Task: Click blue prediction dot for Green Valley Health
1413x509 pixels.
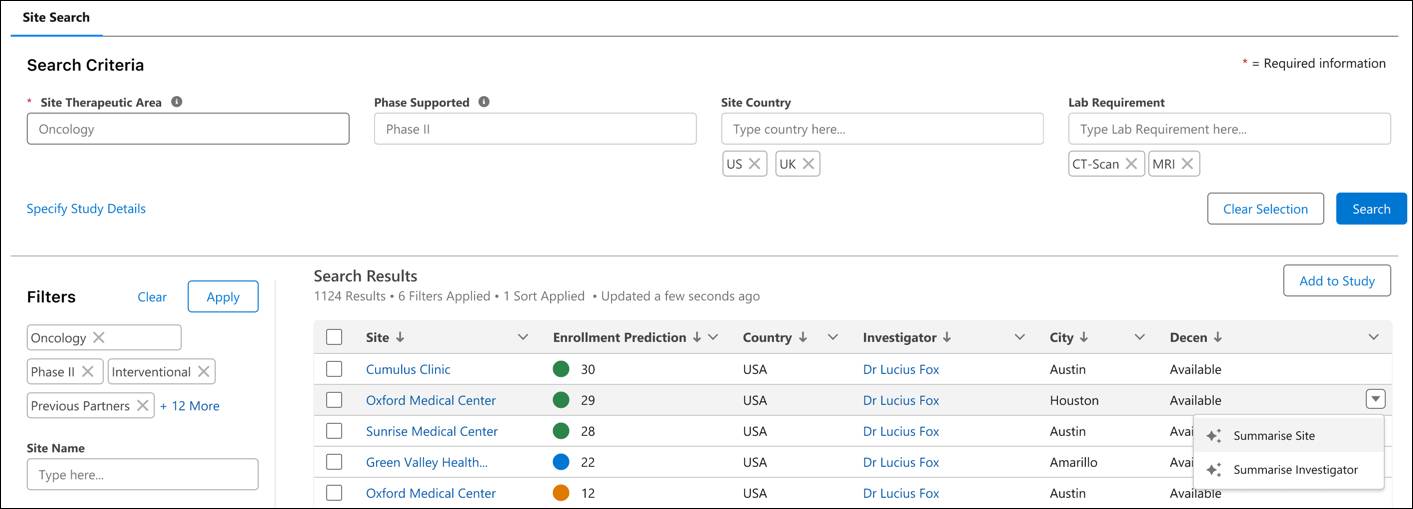Action: point(561,462)
